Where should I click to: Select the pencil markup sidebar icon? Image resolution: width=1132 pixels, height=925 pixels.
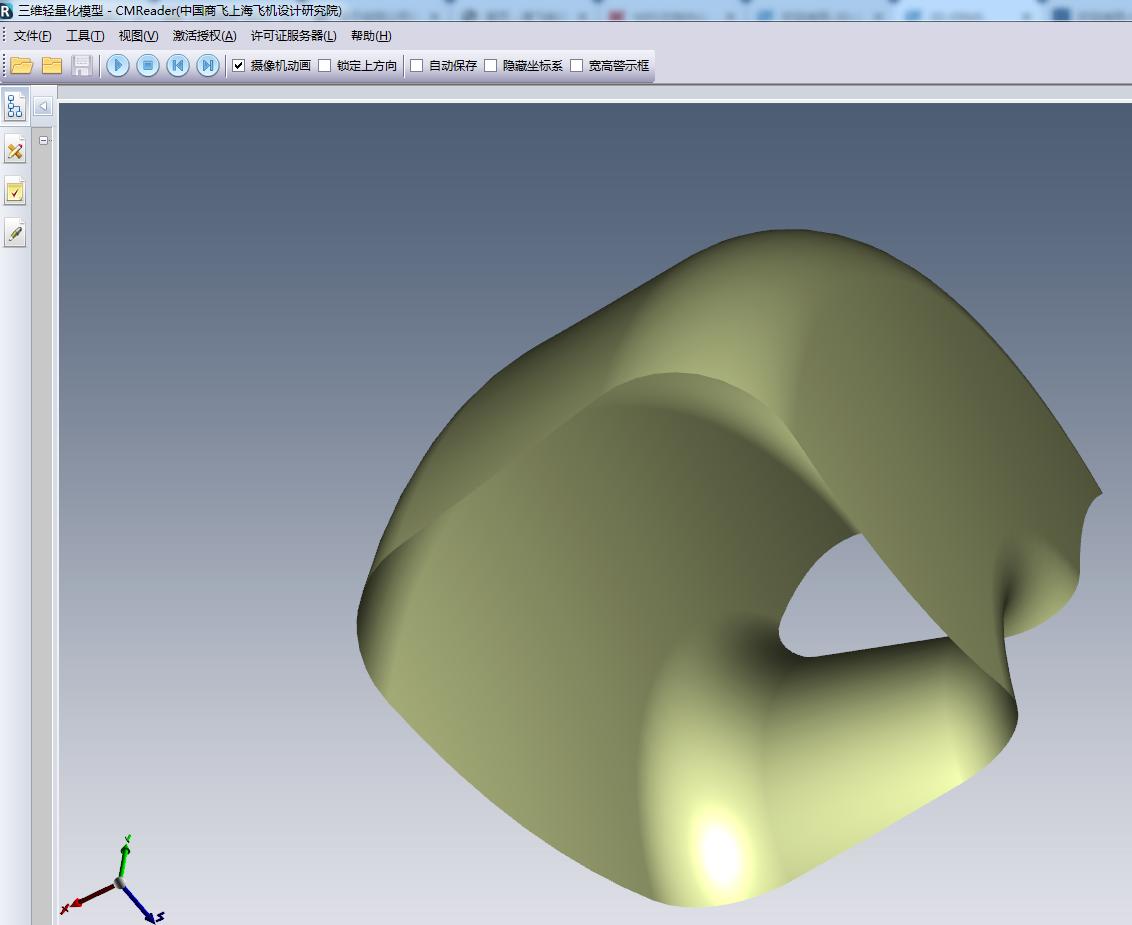(15, 234)
